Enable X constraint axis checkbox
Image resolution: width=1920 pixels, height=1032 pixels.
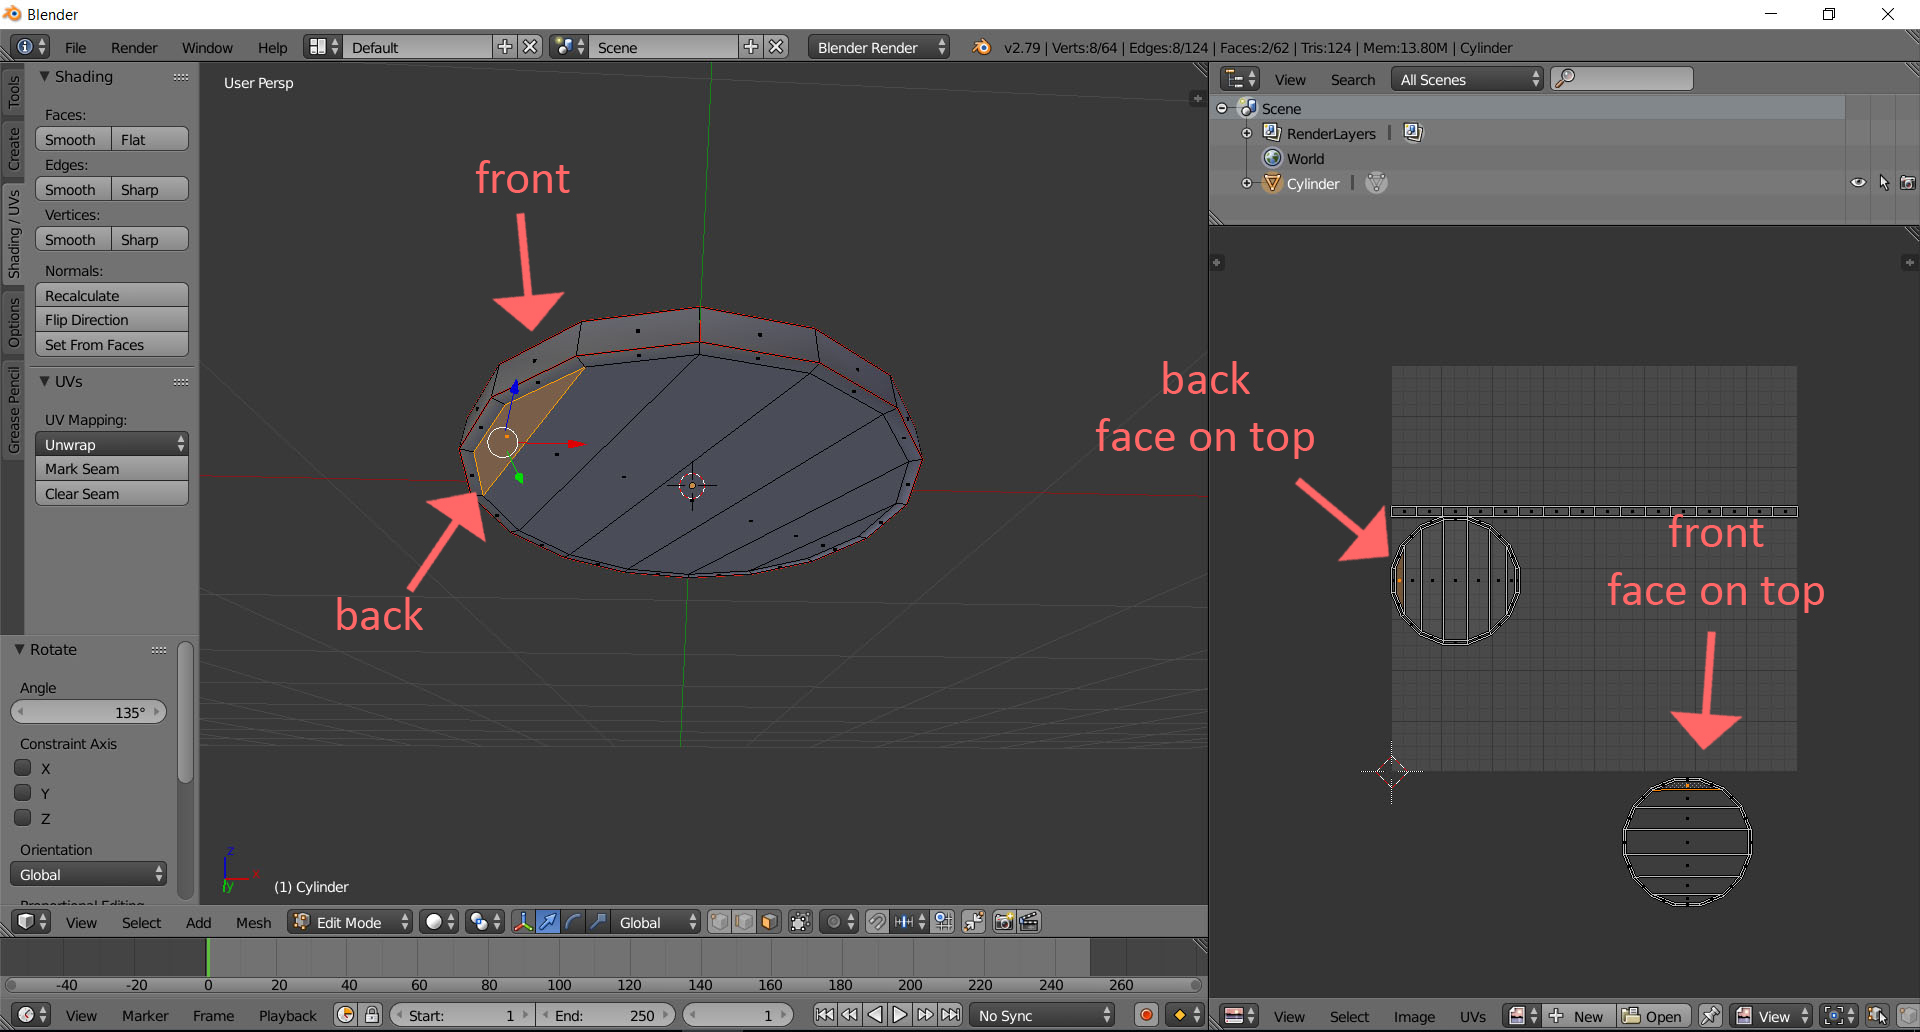pos(23,768)
